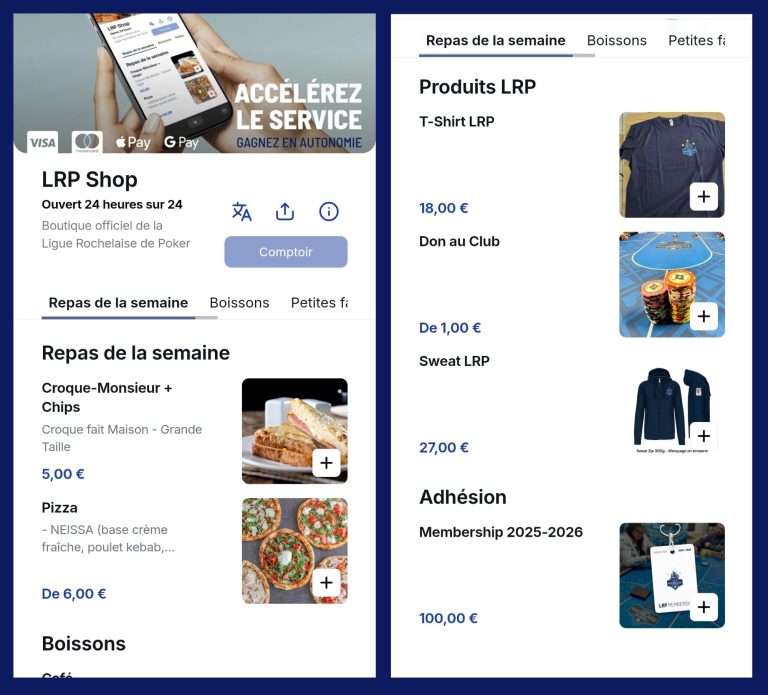Switch to Boissons tab on right screen
This screenshot has width=768, height=695.
pyautogui.click(x=617, y=40)
